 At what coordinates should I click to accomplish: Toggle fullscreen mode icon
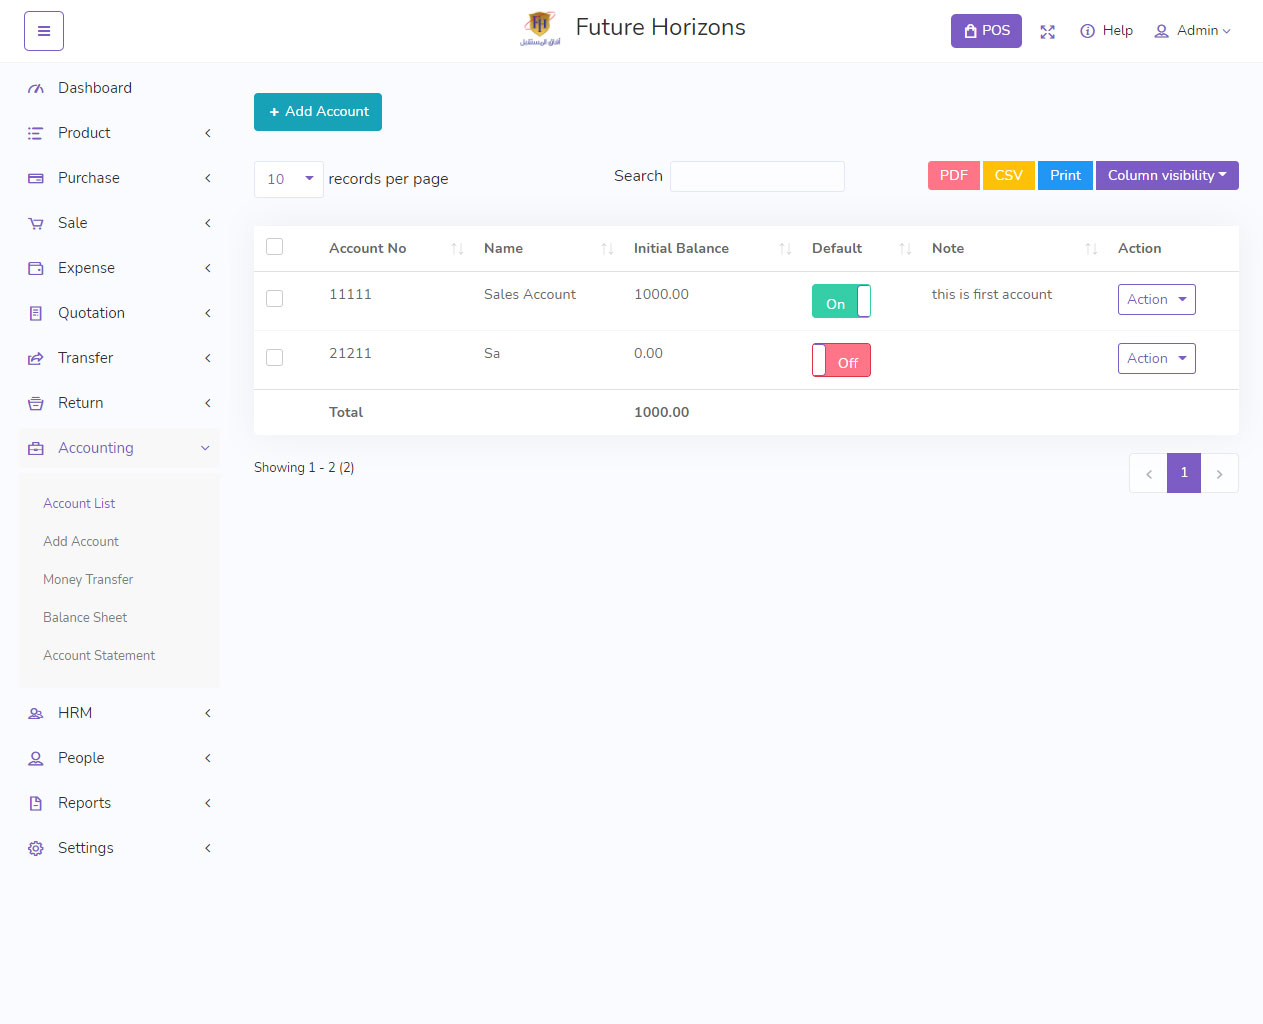pos(1047,32)
